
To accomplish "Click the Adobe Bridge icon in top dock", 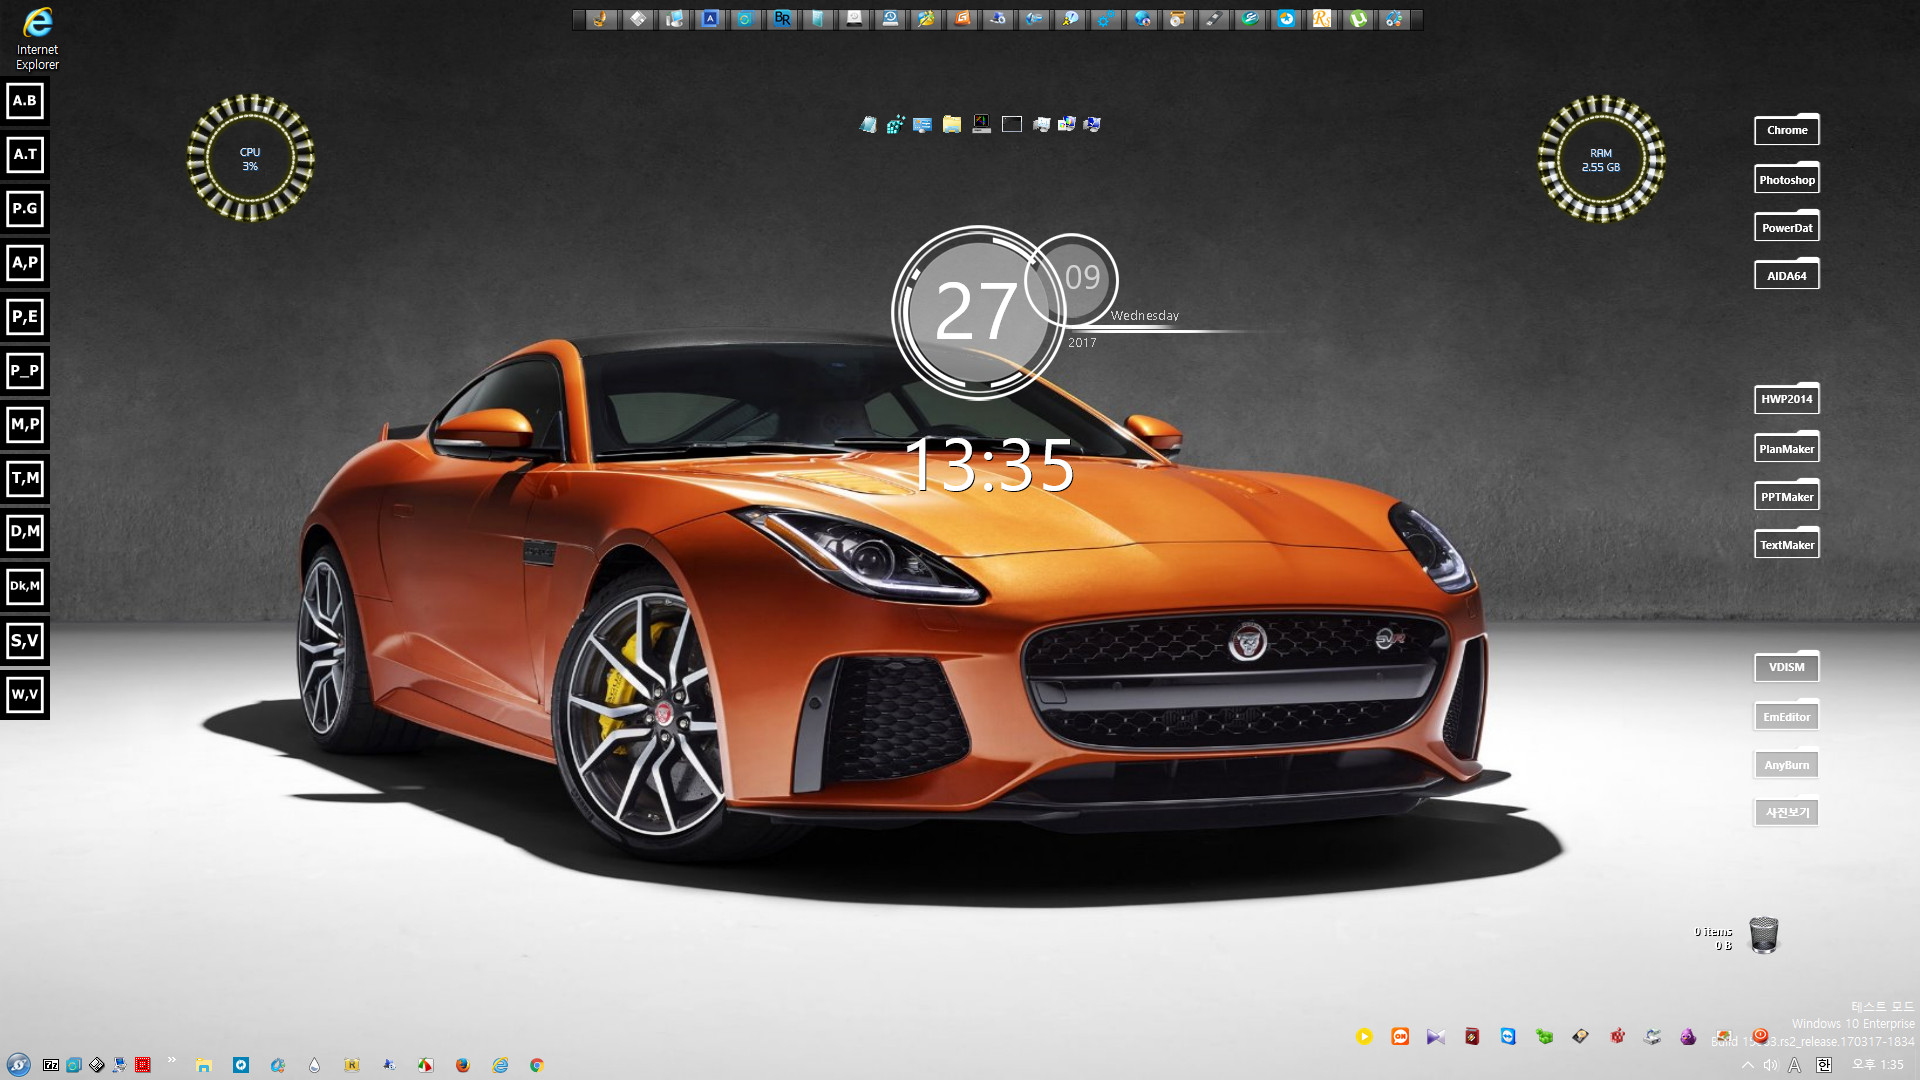I will [x=782, y=19].
